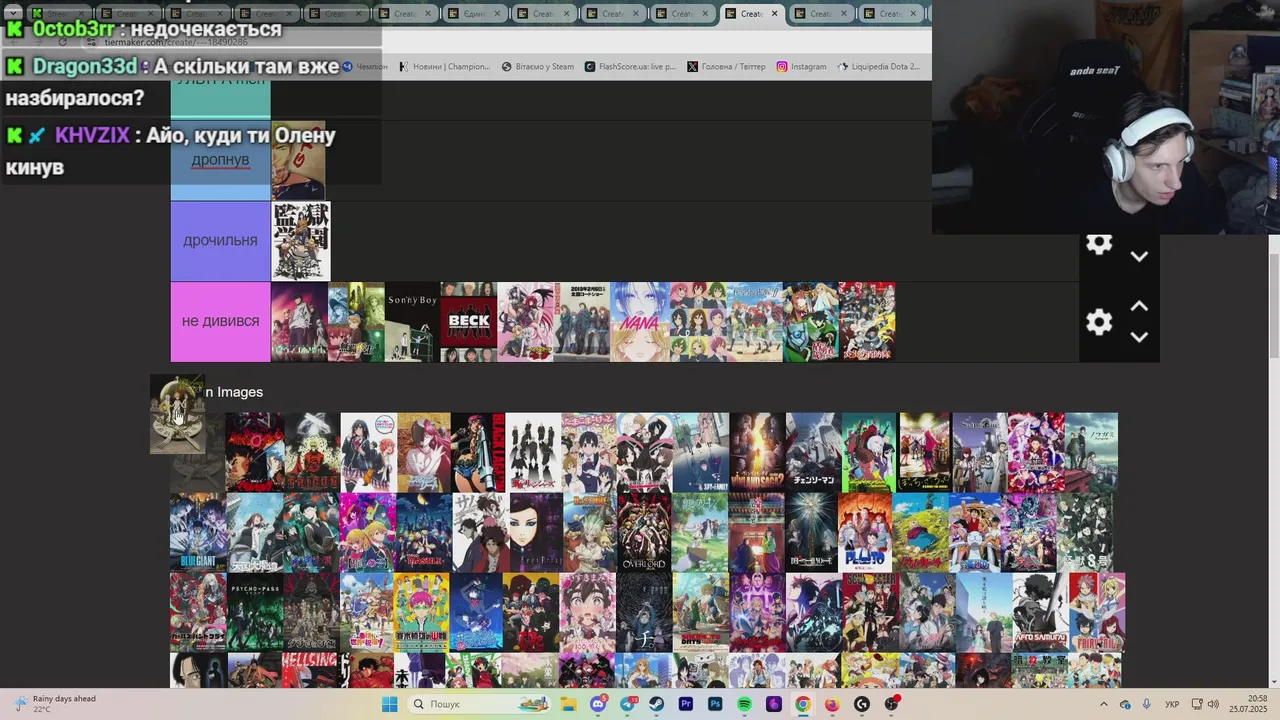Open the Instagram bookmark

click(x=802, y=67)
